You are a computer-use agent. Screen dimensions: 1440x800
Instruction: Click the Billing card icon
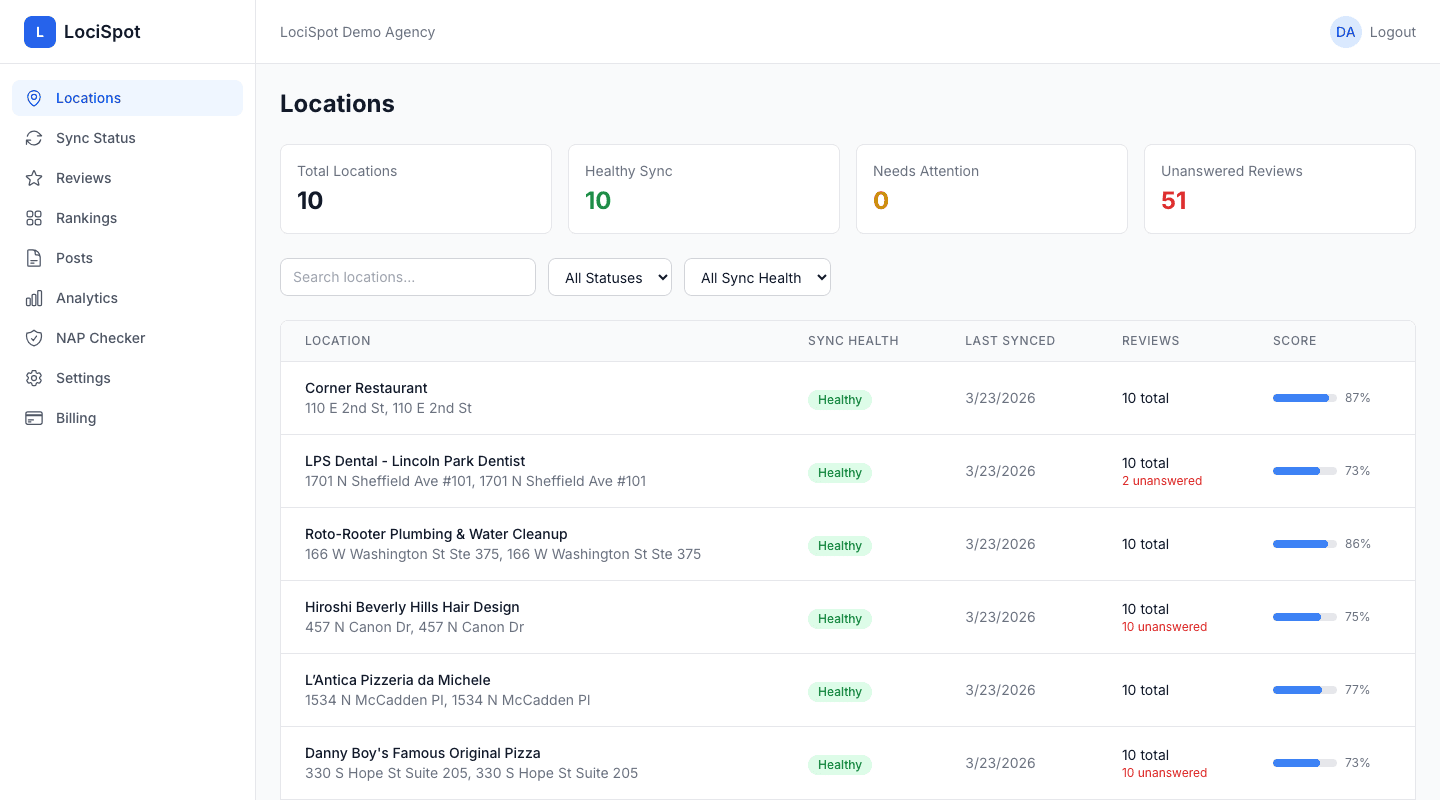tap(34, 418)
